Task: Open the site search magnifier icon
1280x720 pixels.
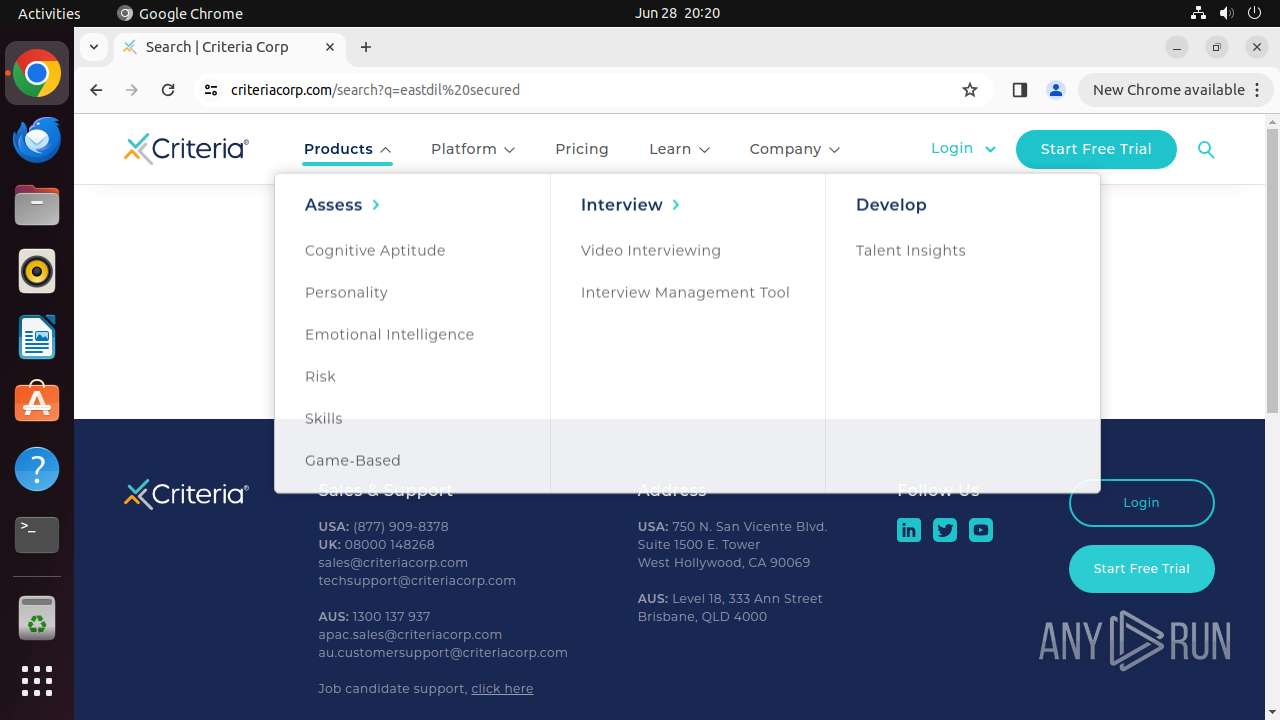Action: pyautogui.click(x=1206, y=150)
